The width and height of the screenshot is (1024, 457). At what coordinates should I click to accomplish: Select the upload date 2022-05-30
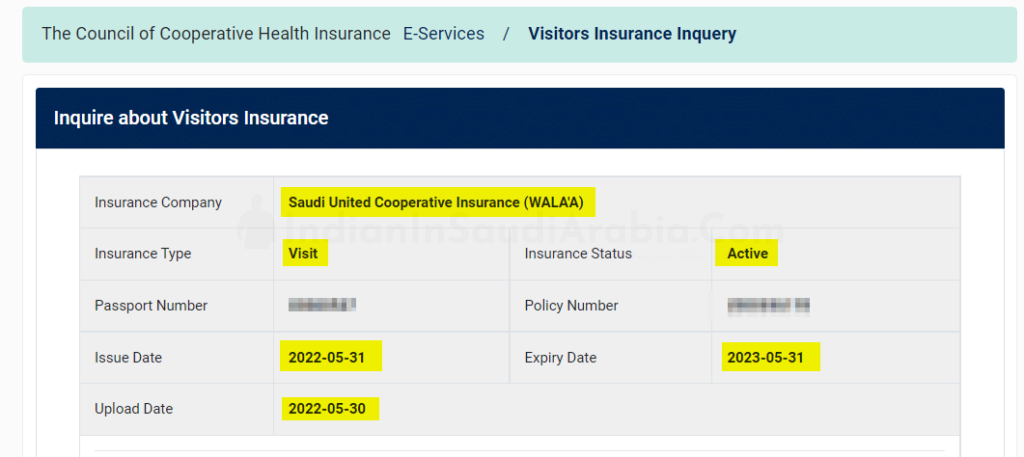coord(327,409)
